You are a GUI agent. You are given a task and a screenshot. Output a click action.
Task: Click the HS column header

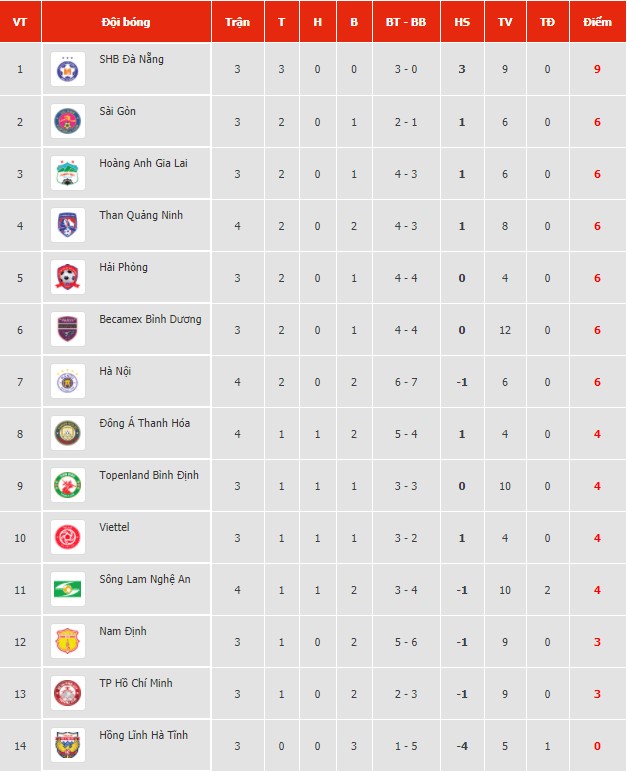462,22
